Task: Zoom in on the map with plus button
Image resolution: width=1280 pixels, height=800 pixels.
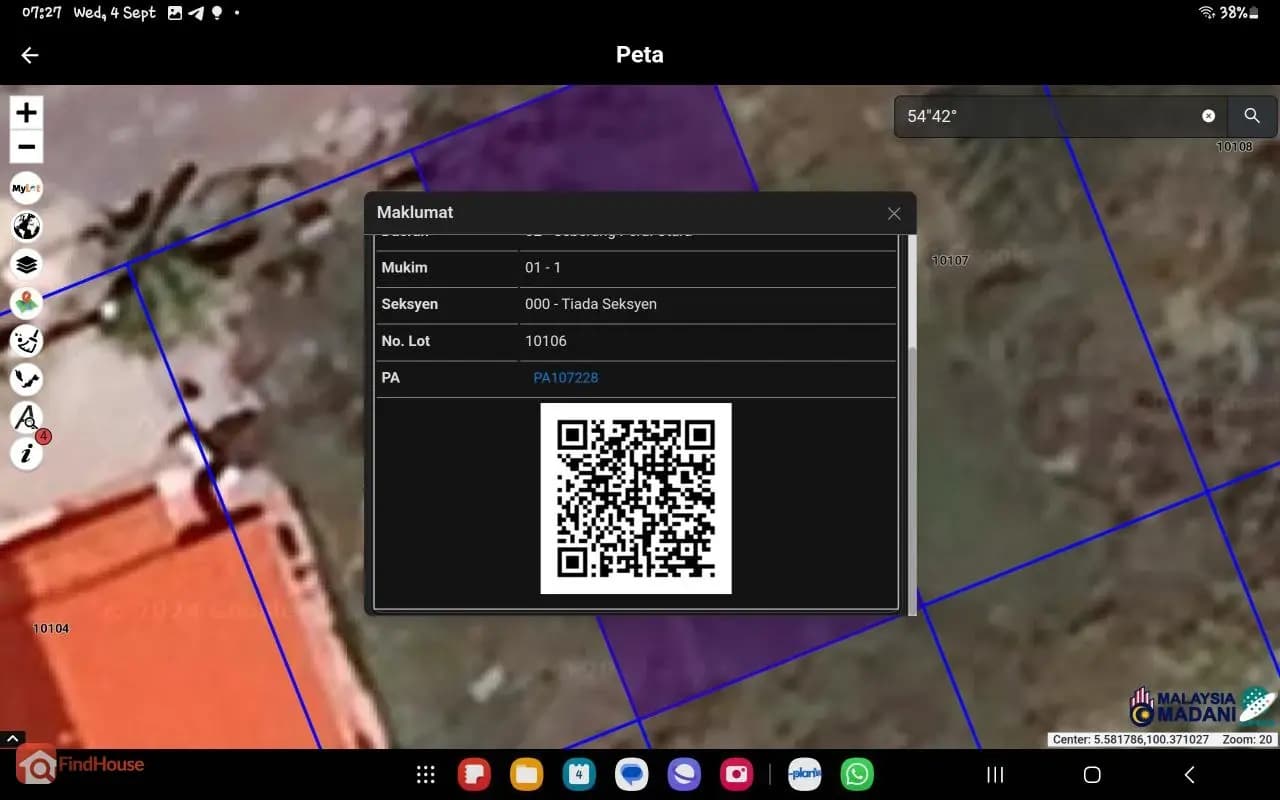Action: 27,112
